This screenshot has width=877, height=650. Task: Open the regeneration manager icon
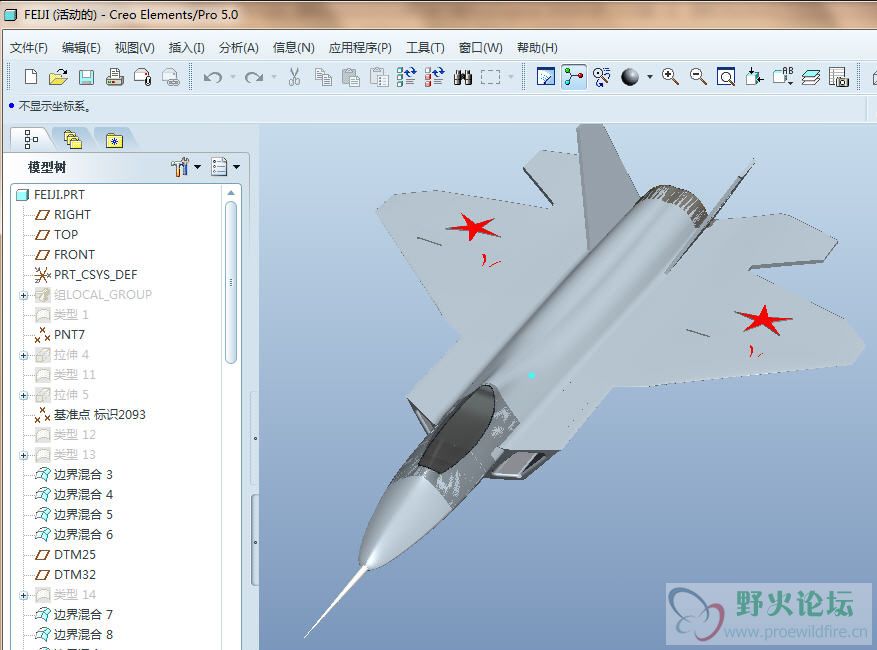[x=435, y=77]
